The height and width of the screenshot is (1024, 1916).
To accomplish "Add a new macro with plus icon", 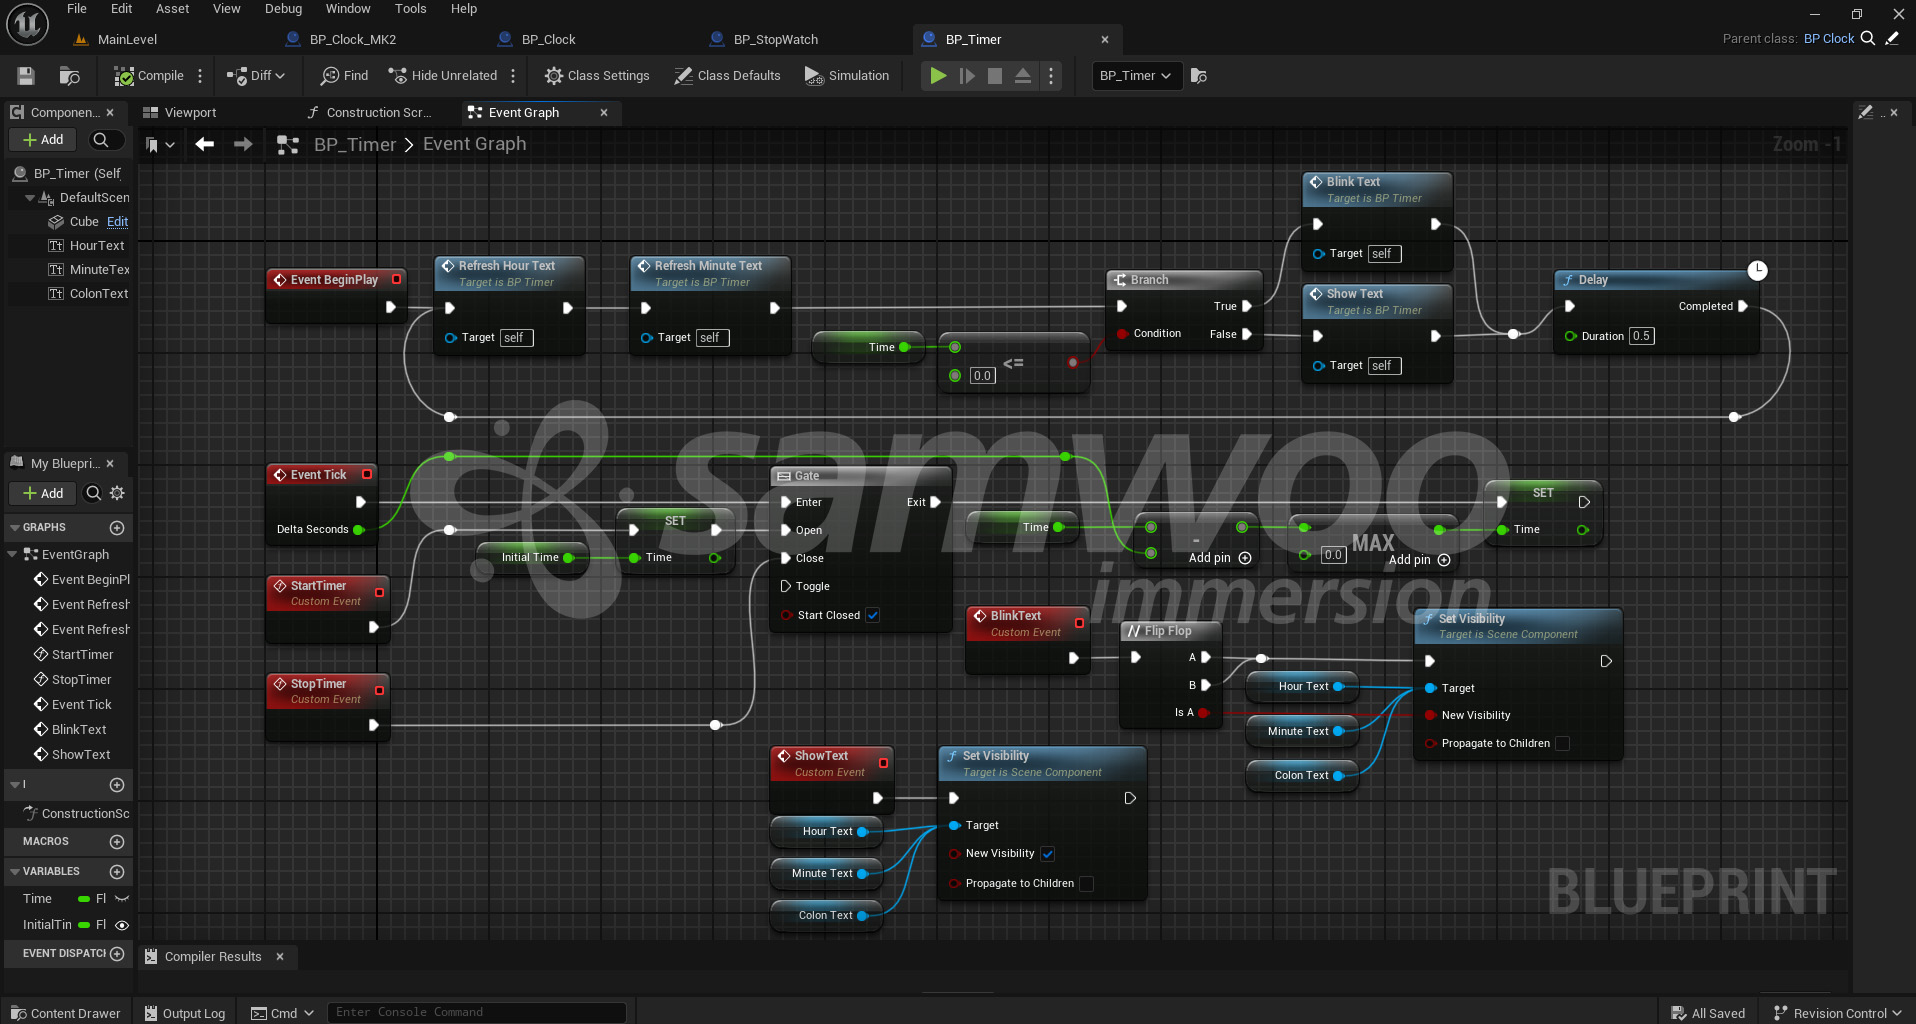I will [x=117, y=842].
